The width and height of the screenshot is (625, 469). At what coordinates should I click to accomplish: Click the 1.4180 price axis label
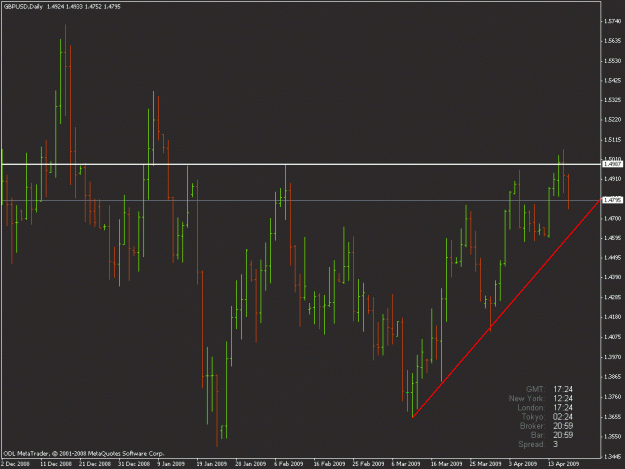(613, 317)
